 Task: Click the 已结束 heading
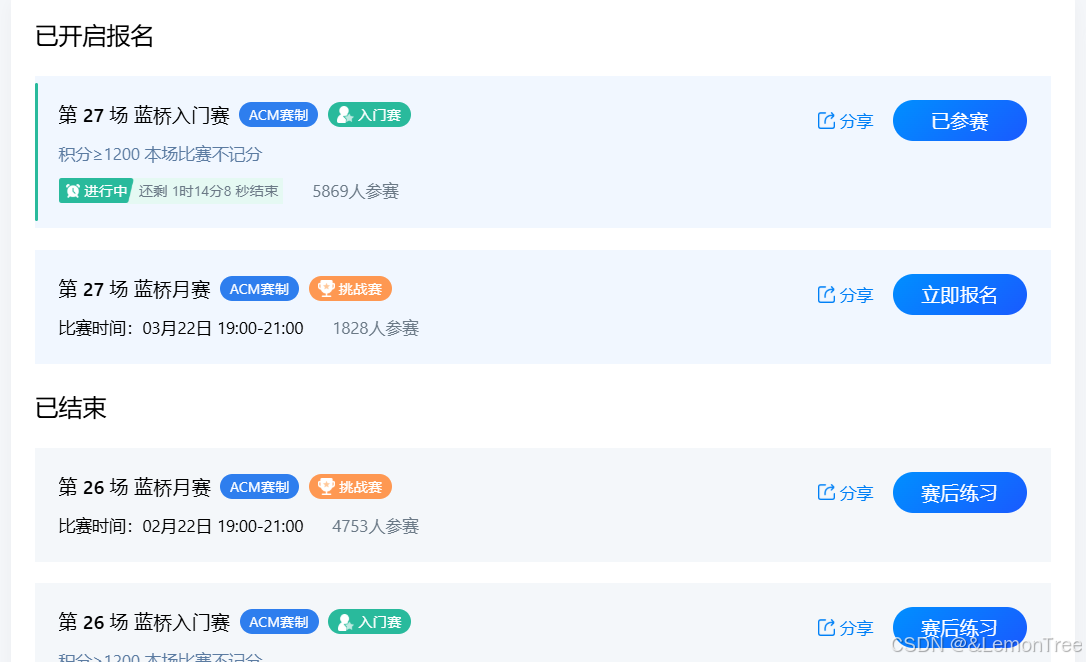tap(71, 407)
